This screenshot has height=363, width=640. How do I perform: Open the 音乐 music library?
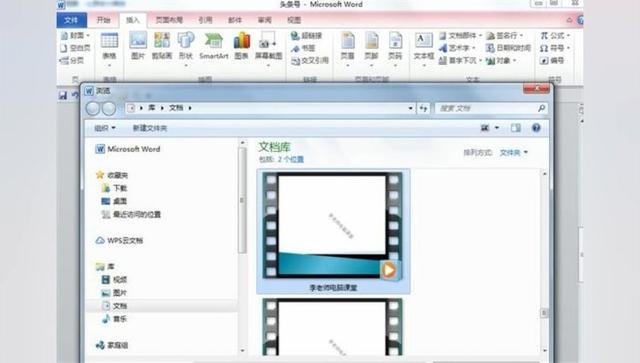tap(114, 319)
